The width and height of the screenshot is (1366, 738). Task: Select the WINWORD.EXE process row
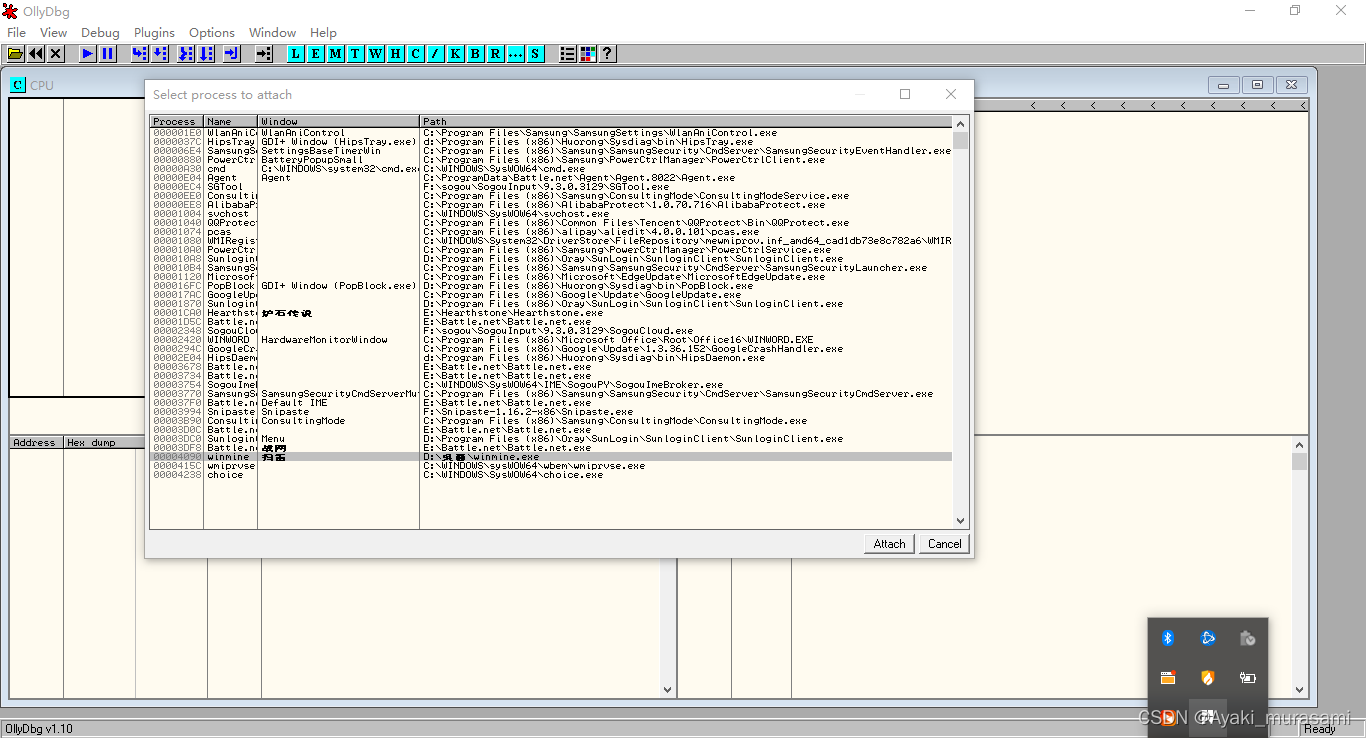[551, 340]
